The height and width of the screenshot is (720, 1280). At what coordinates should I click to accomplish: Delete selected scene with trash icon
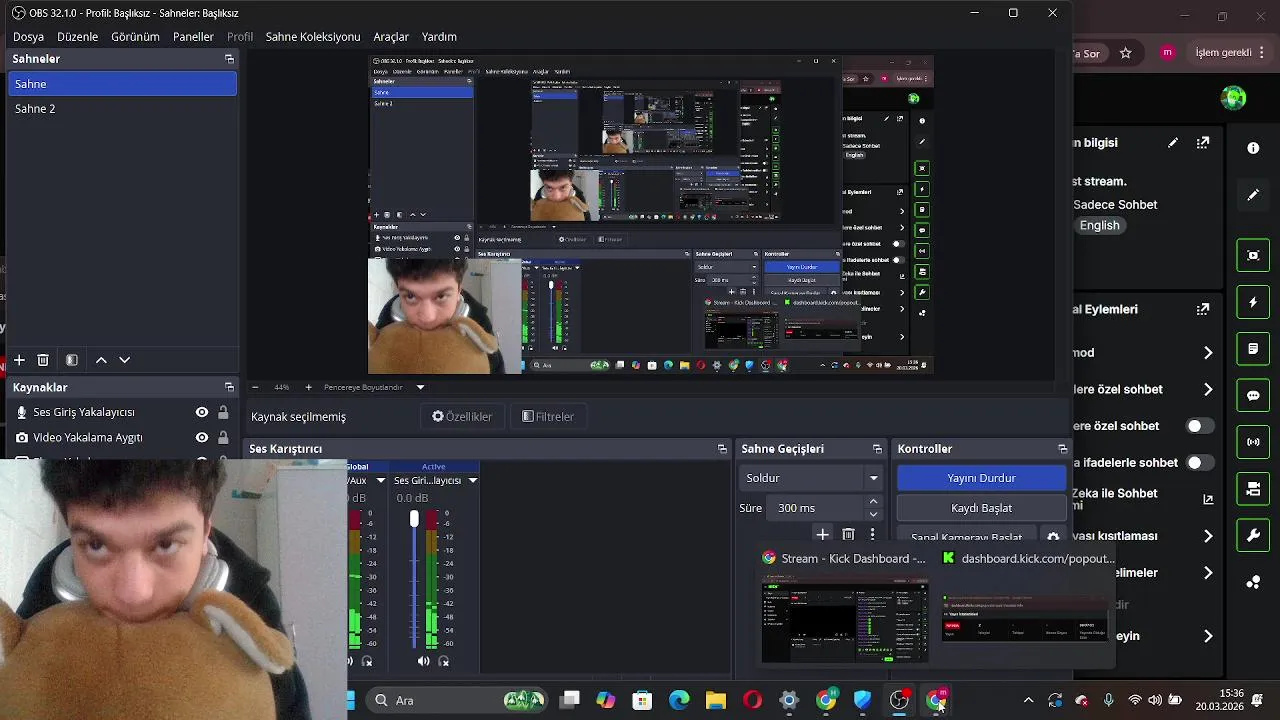coord(43,360)
